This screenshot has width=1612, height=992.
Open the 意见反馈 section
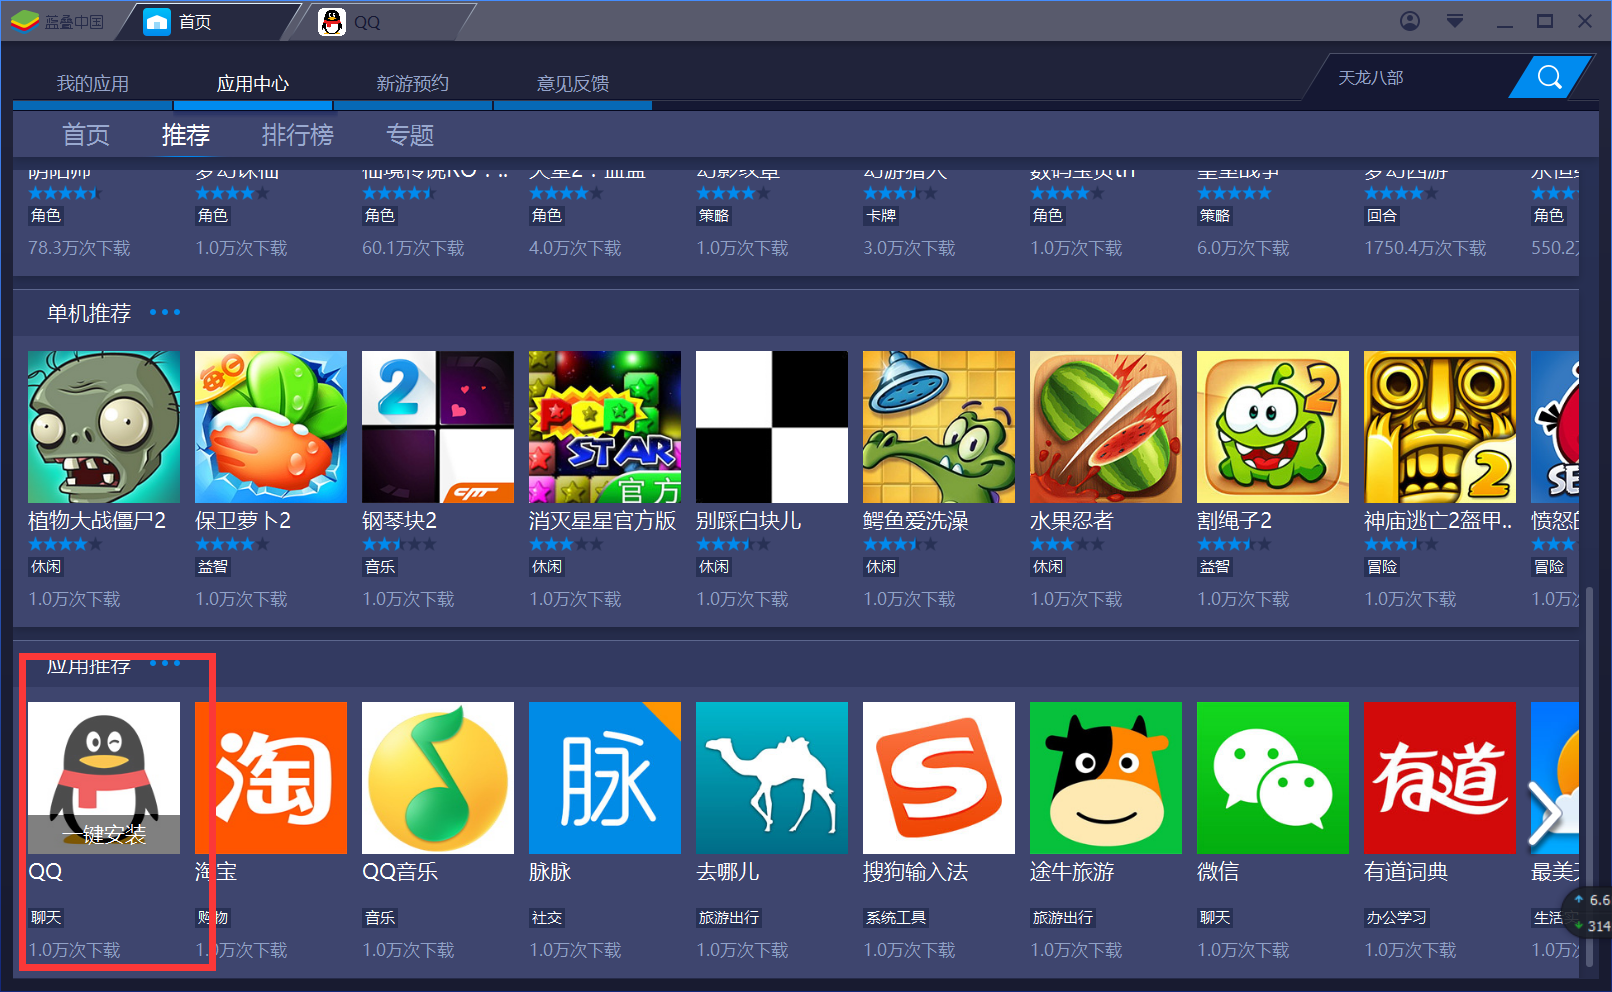tap(573, 84)
